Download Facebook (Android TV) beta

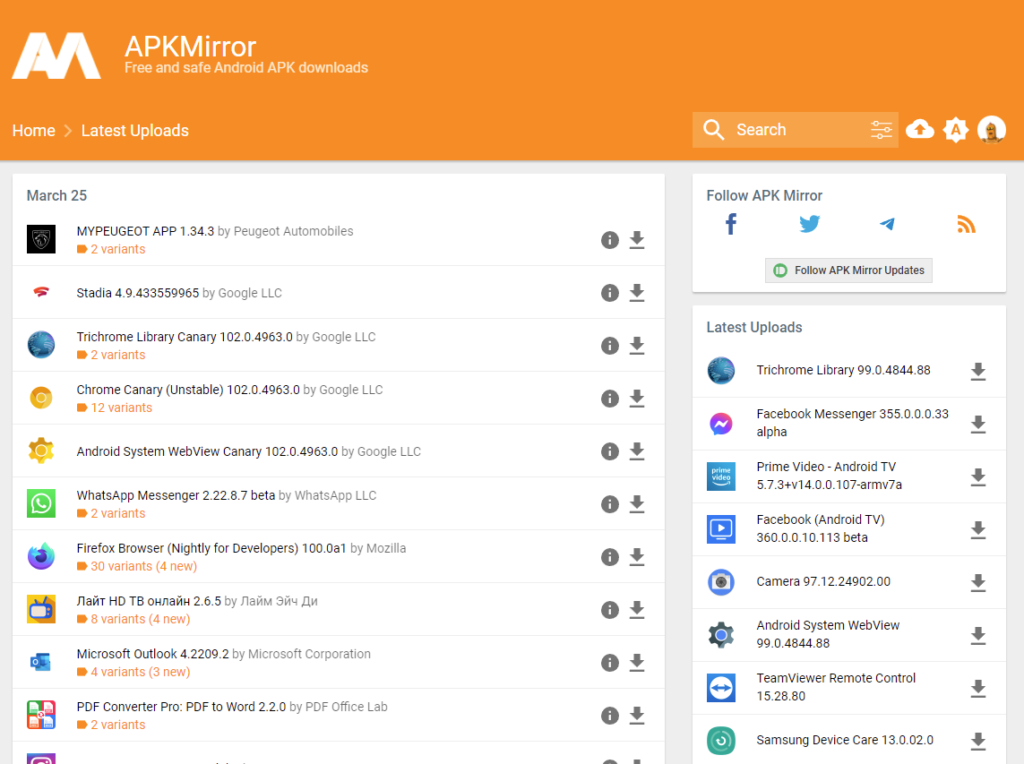point(978,530)
